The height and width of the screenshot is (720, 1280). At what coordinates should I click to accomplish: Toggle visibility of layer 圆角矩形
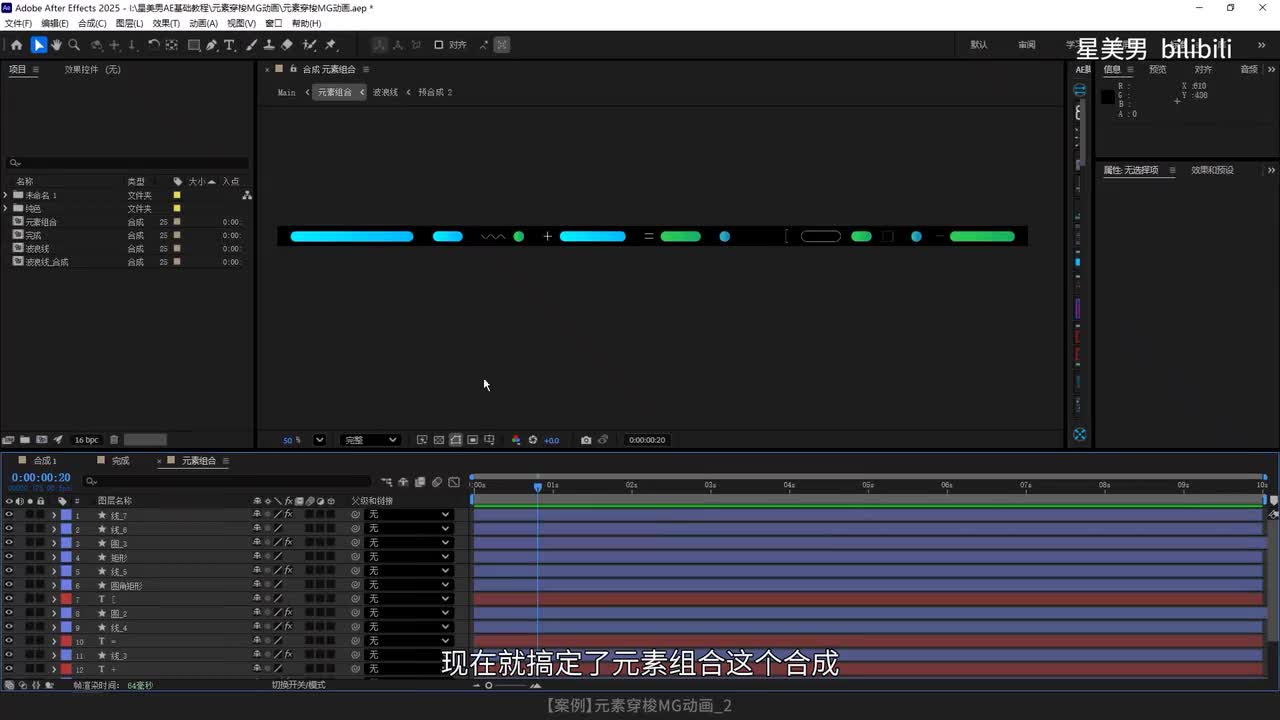tap(9, 585)
